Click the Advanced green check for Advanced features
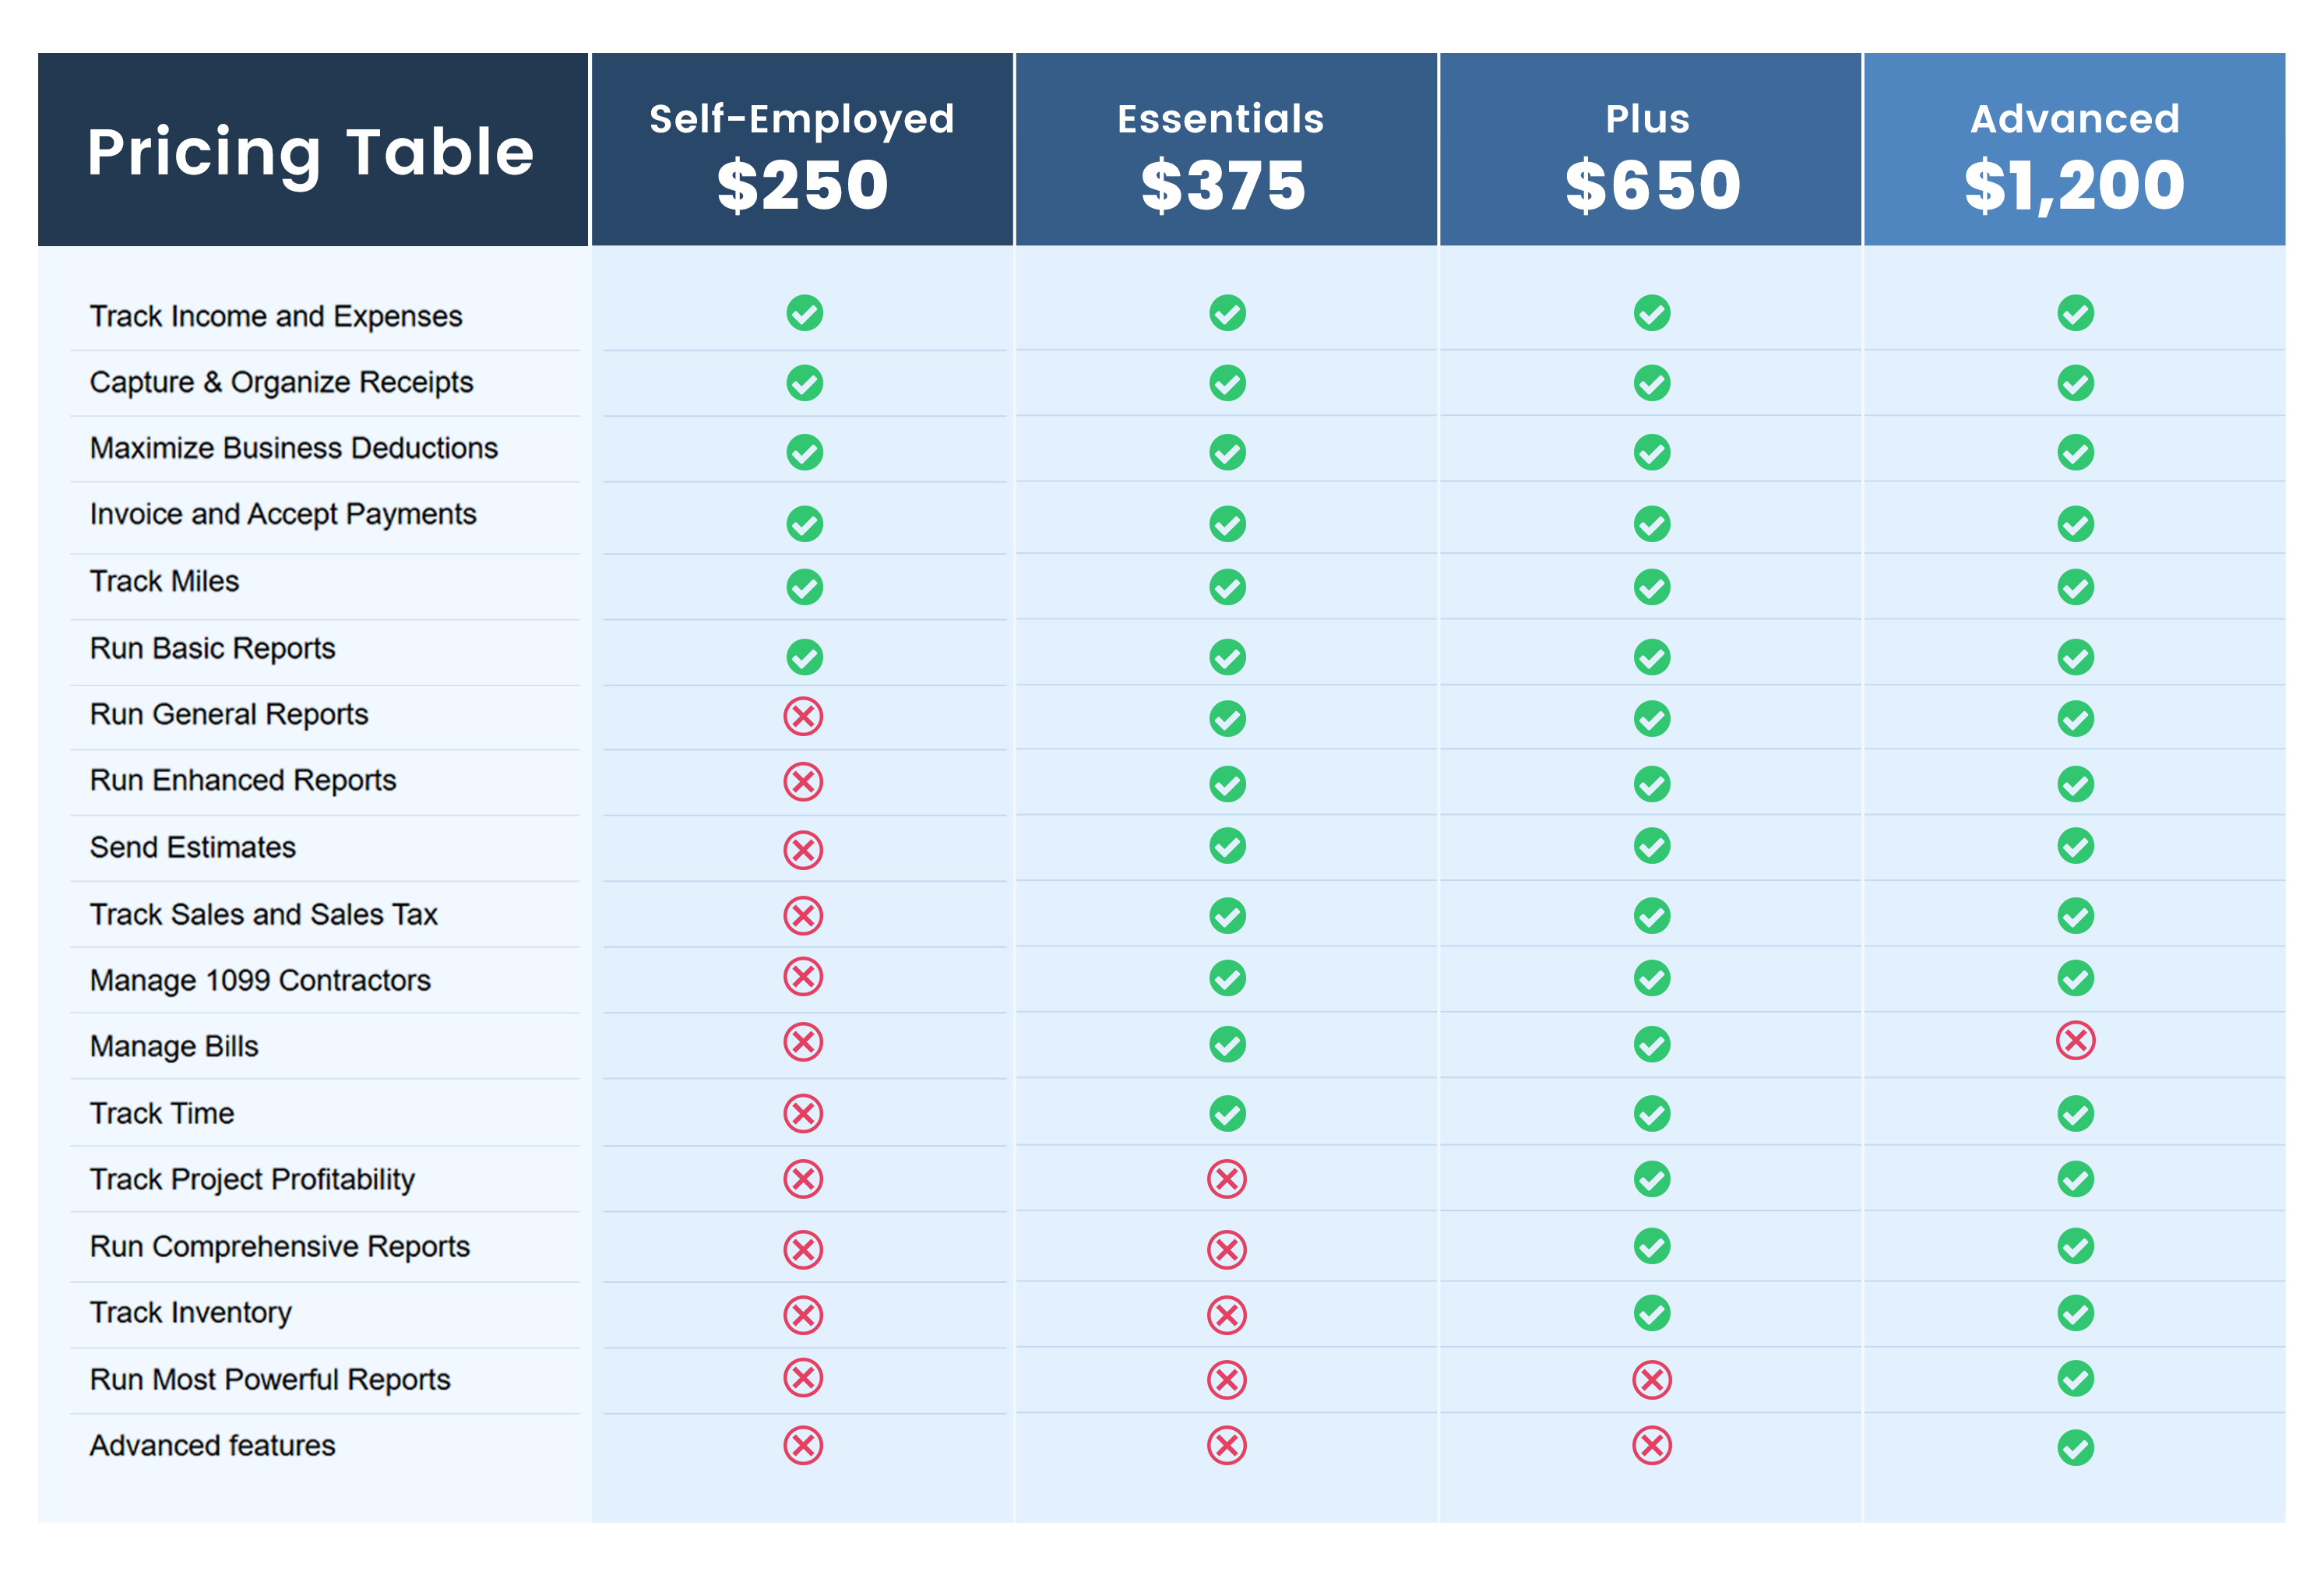 (2075, 1447)
